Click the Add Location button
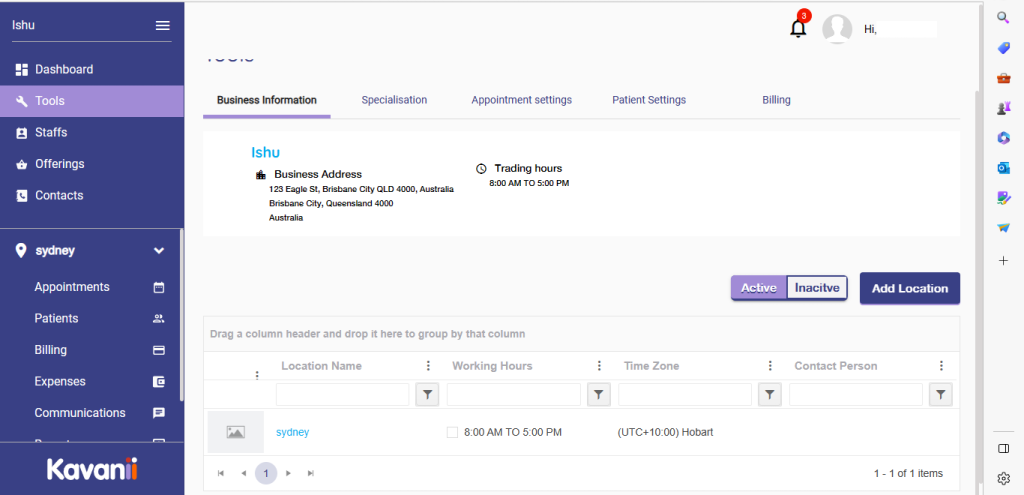1024x495 pixels. click(x=909, y=288)
